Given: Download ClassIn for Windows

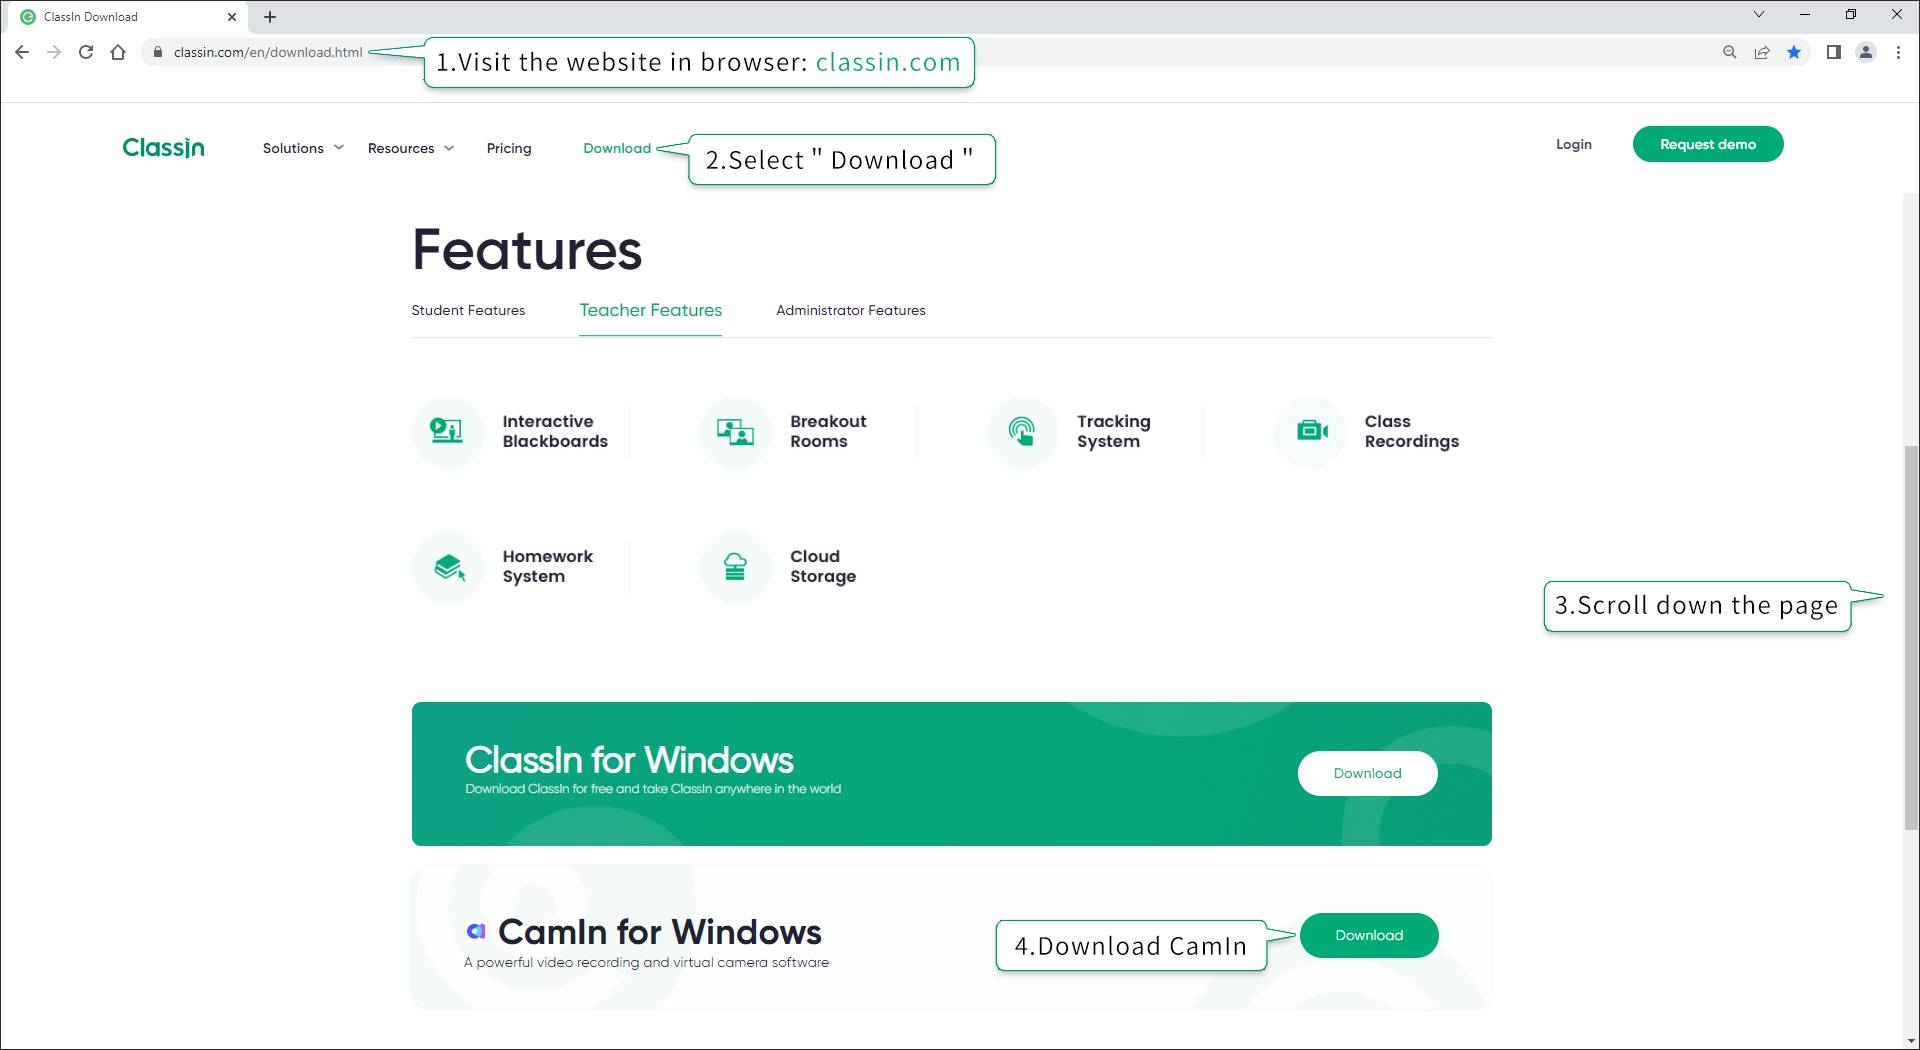Looking at the screenshot, I should [1368, 773].
